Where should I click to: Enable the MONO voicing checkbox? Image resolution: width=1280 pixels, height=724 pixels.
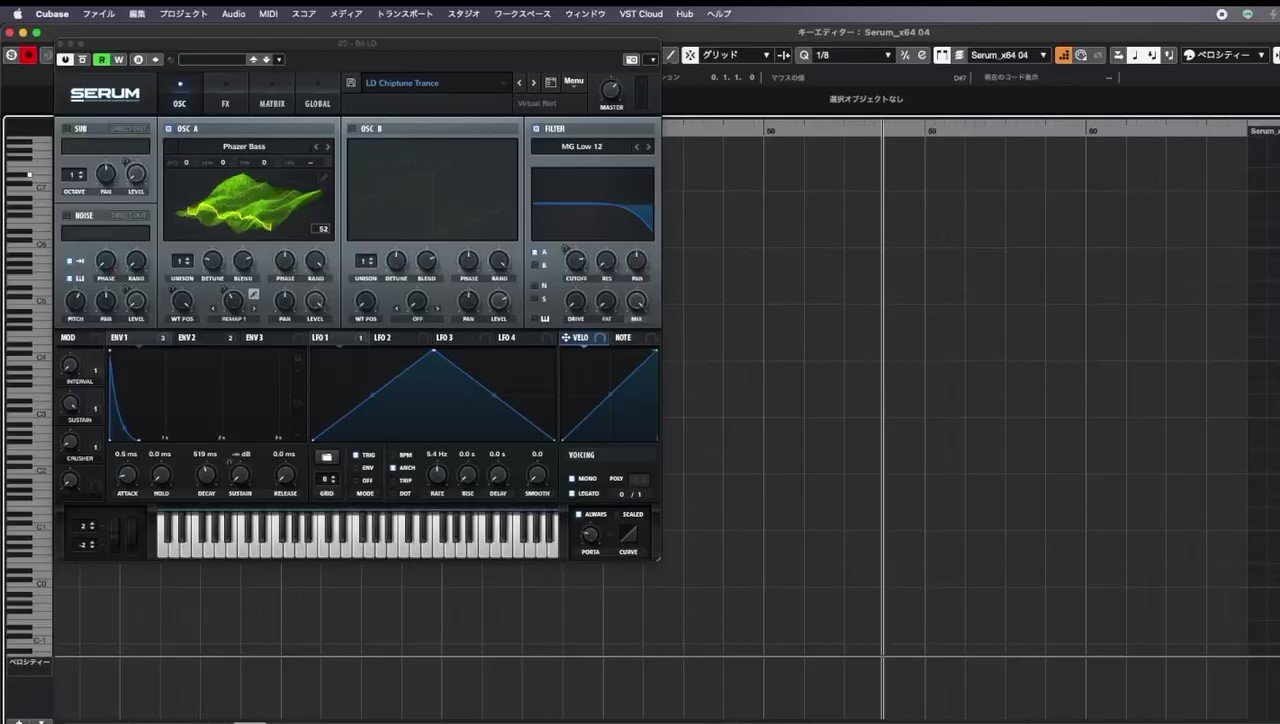(x=572, y=479)
